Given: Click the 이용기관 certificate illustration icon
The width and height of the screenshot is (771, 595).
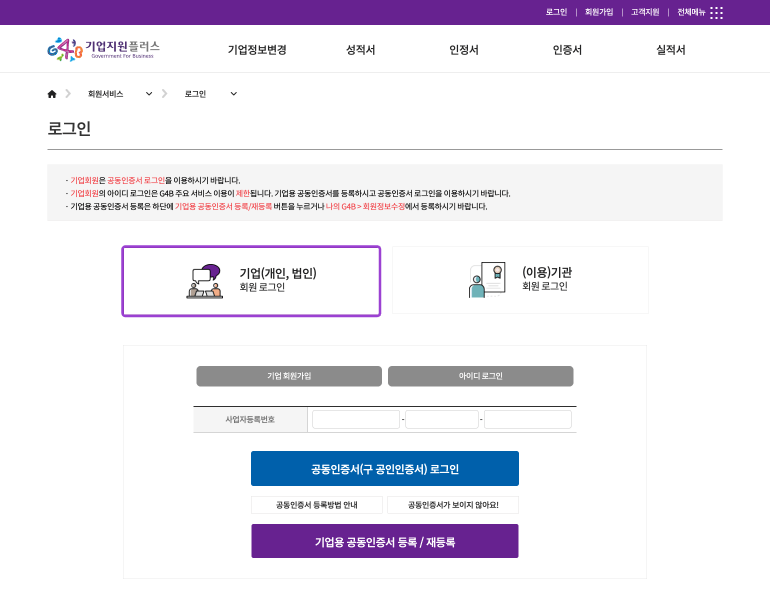Looking at the screenshot, I should tap(487, 281).
